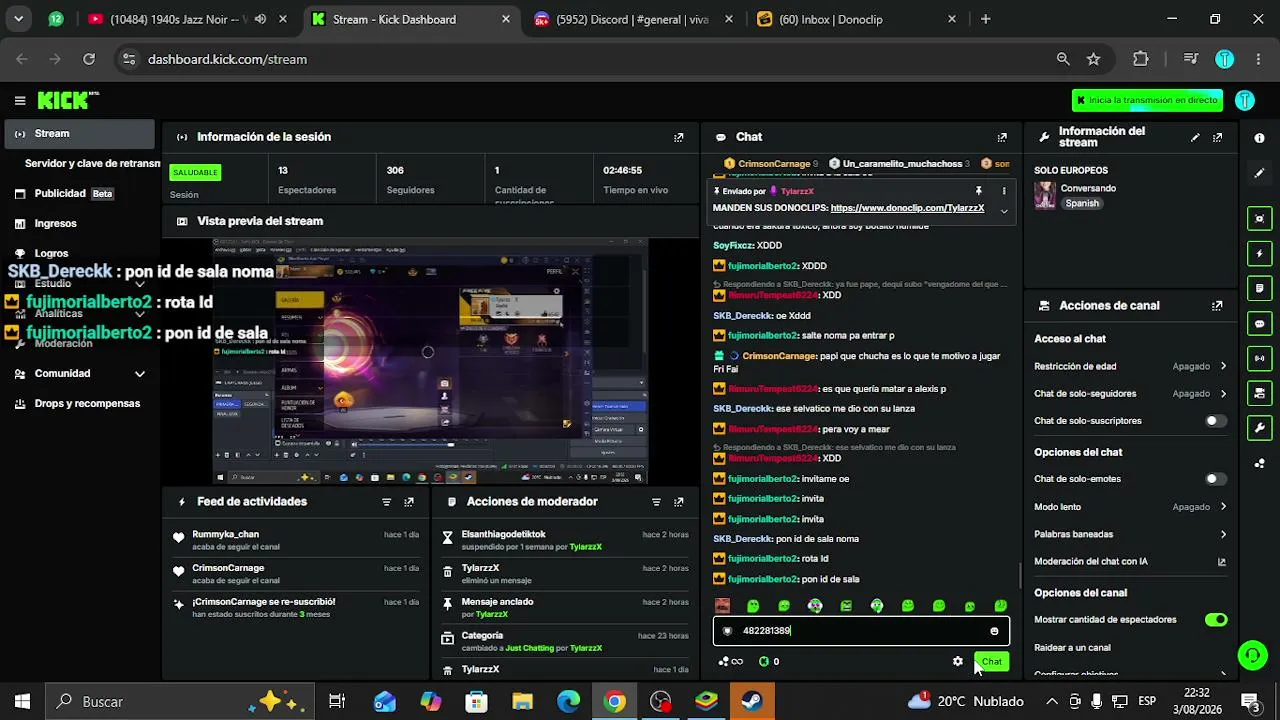Toggle Chat de solo-suscriptores switch

[x=1215, y=421]
